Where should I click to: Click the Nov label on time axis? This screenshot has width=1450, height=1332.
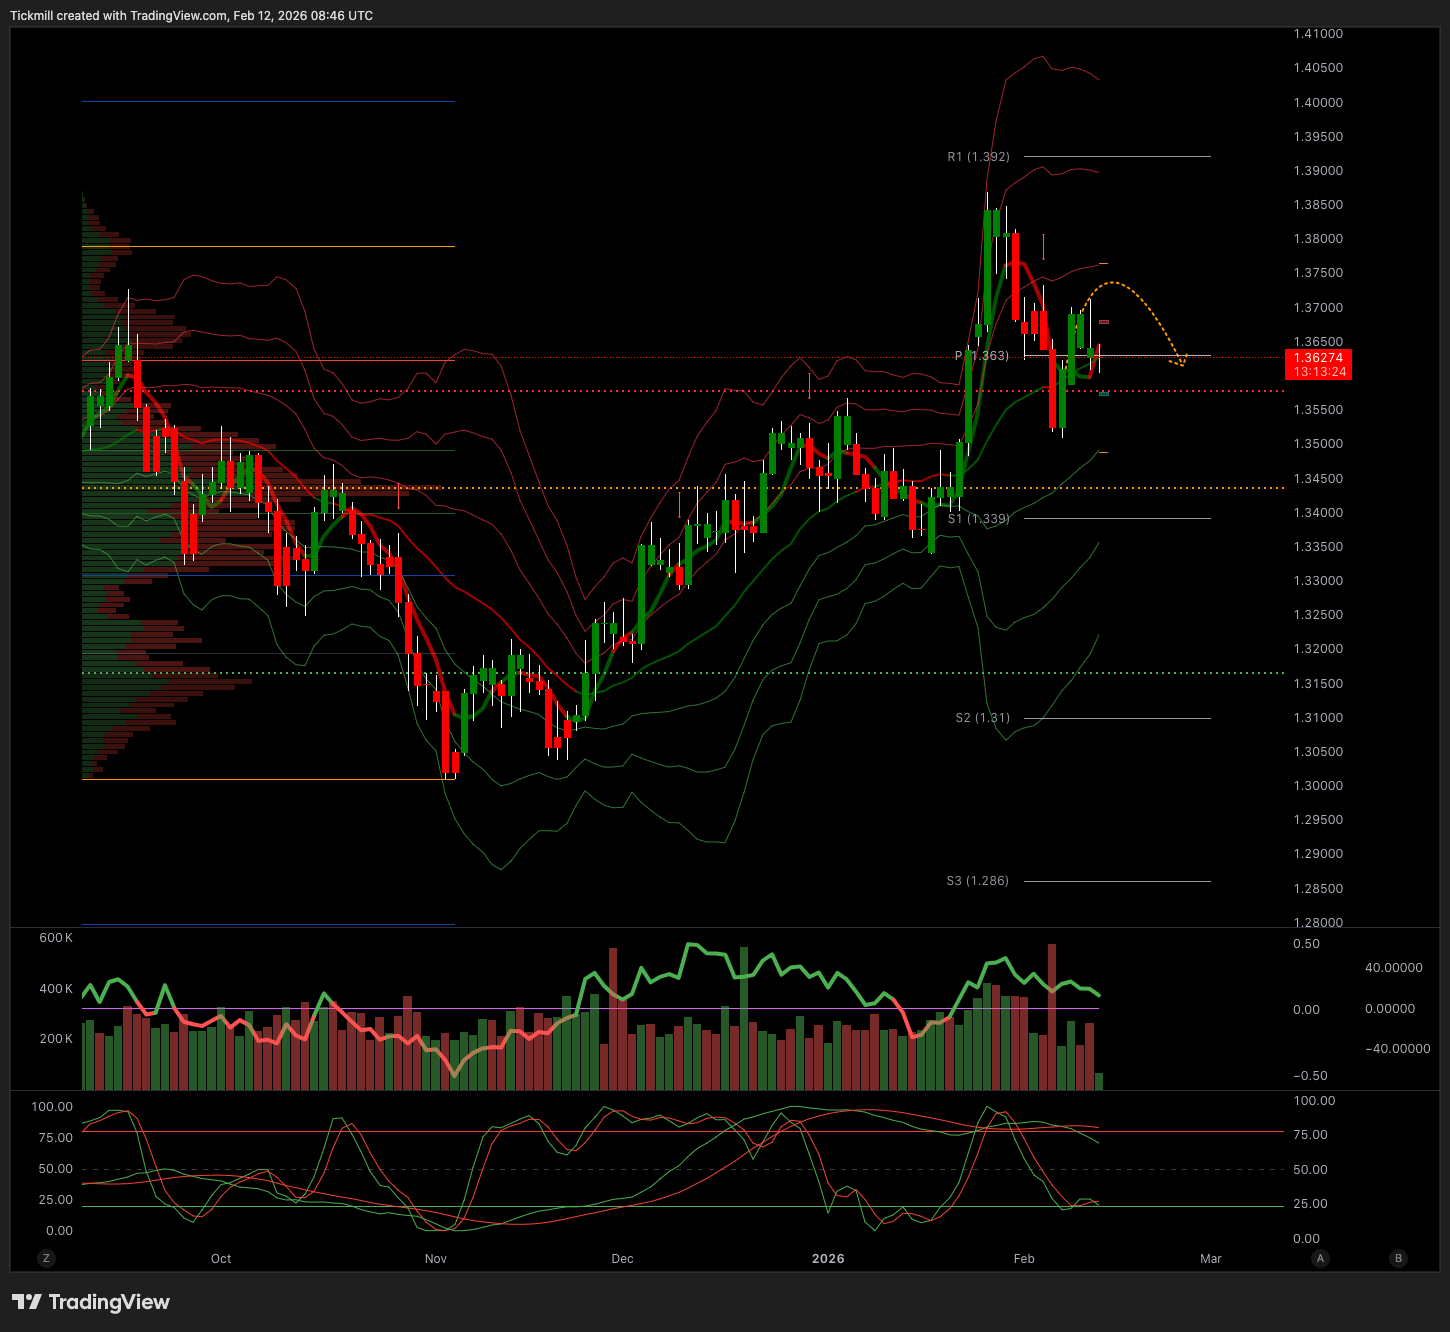point(435,1259)
